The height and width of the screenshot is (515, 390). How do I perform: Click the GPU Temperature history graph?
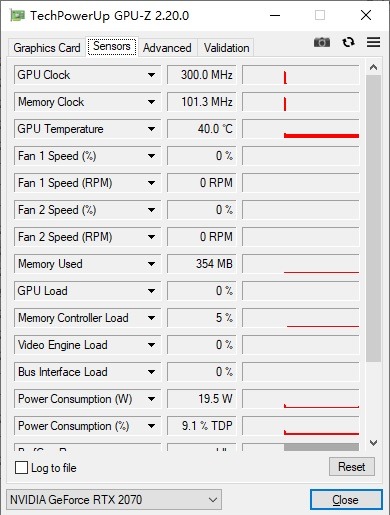click(301, 129)
